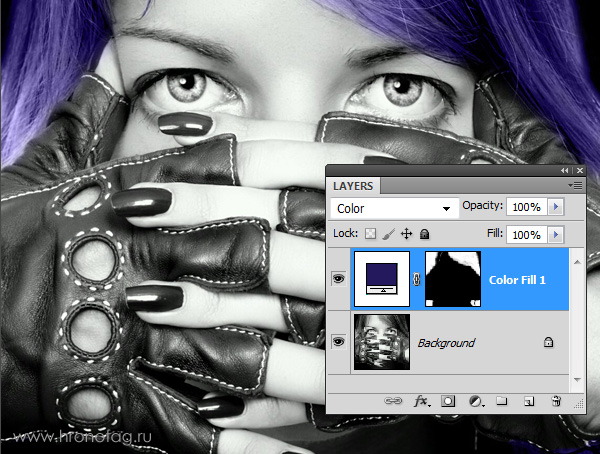
Task: Collapse the panel with double arrows
Action: pos(565,170)
